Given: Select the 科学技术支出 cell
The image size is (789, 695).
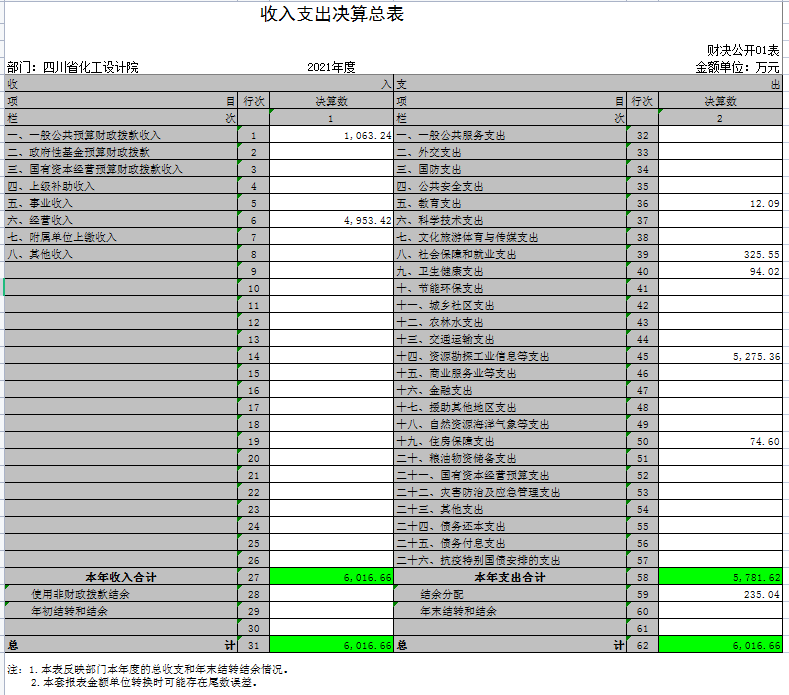Looking at the screenshot, I should tap(510, 220).
